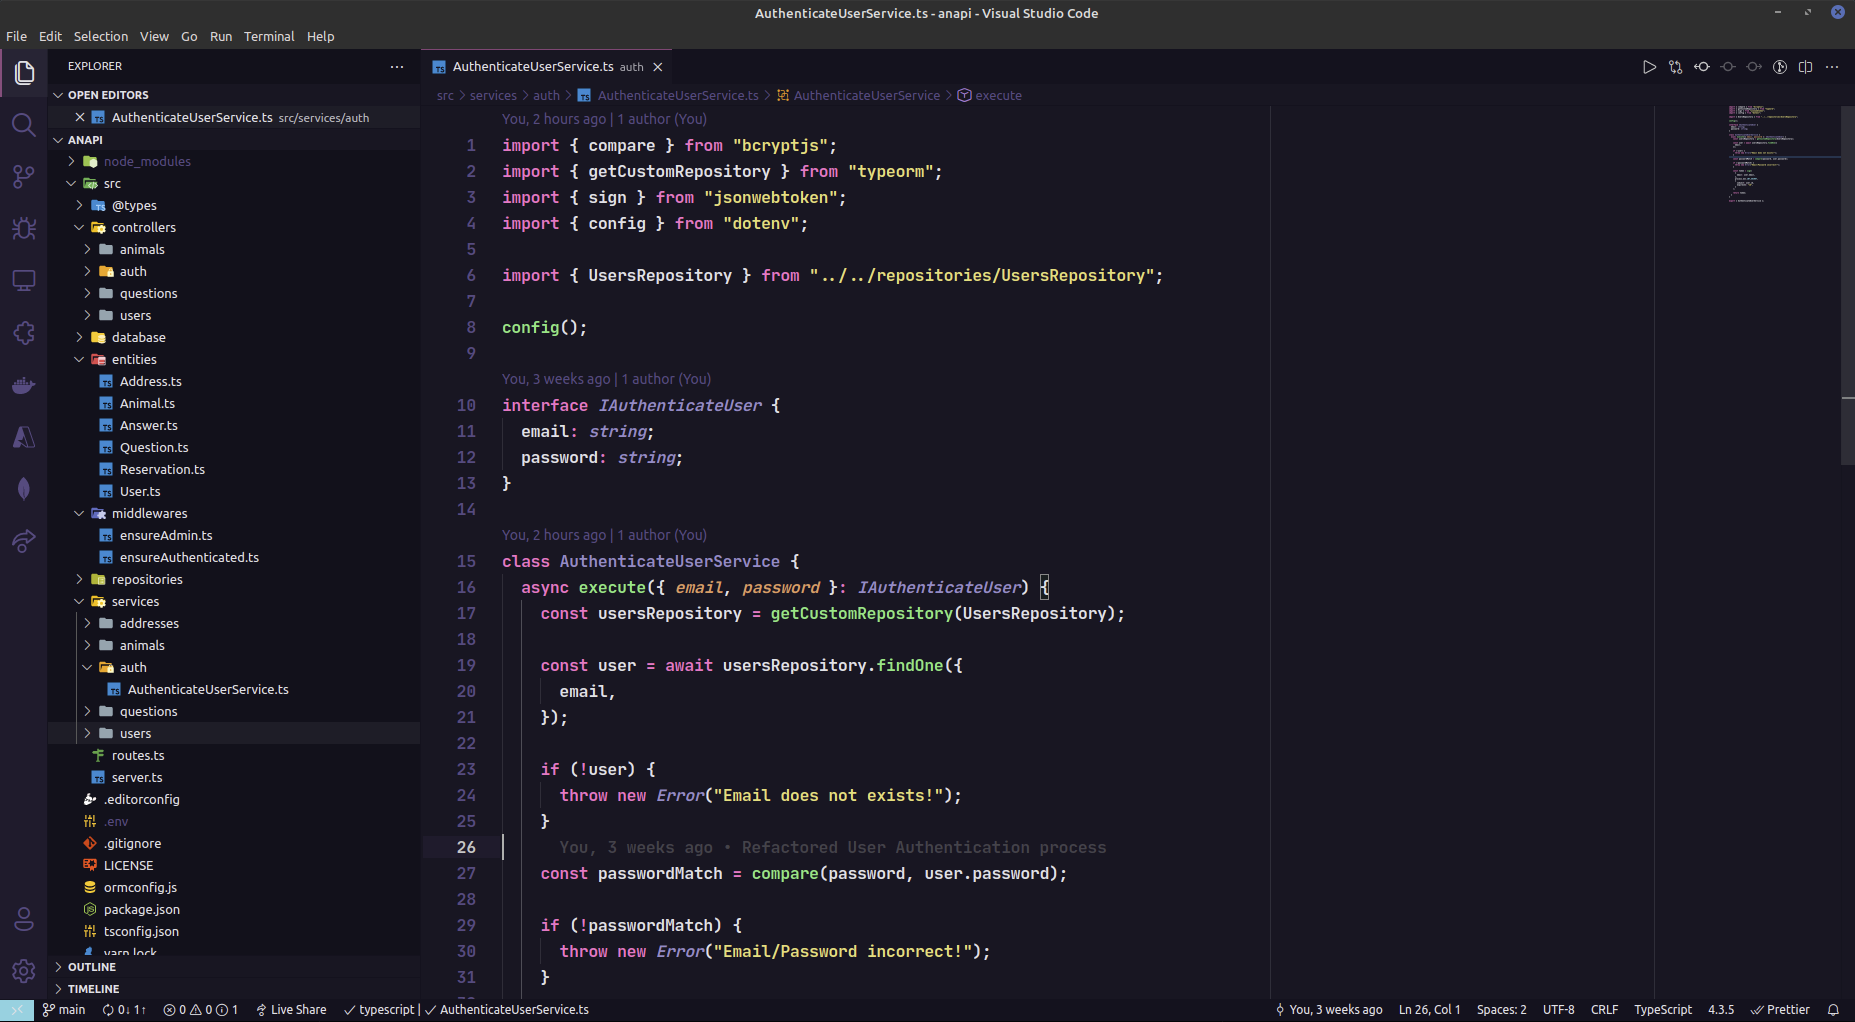Image resolution: width=1855 pixels, height=1022 pixels.
Task: Open the Terminal menu
Action: [x=269, y=36]
